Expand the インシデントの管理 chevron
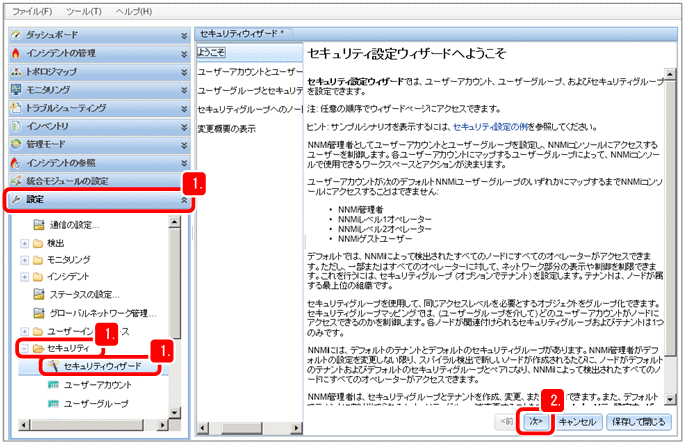 coord(184,54)
